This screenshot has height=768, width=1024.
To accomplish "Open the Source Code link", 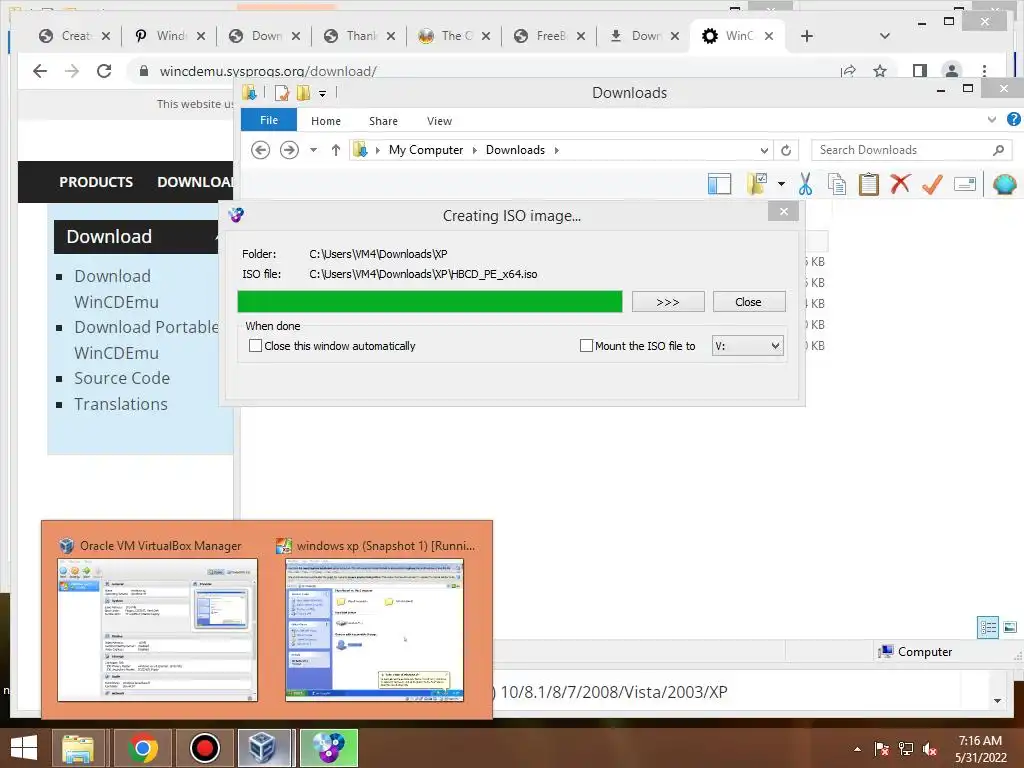I will click(121, 378).
